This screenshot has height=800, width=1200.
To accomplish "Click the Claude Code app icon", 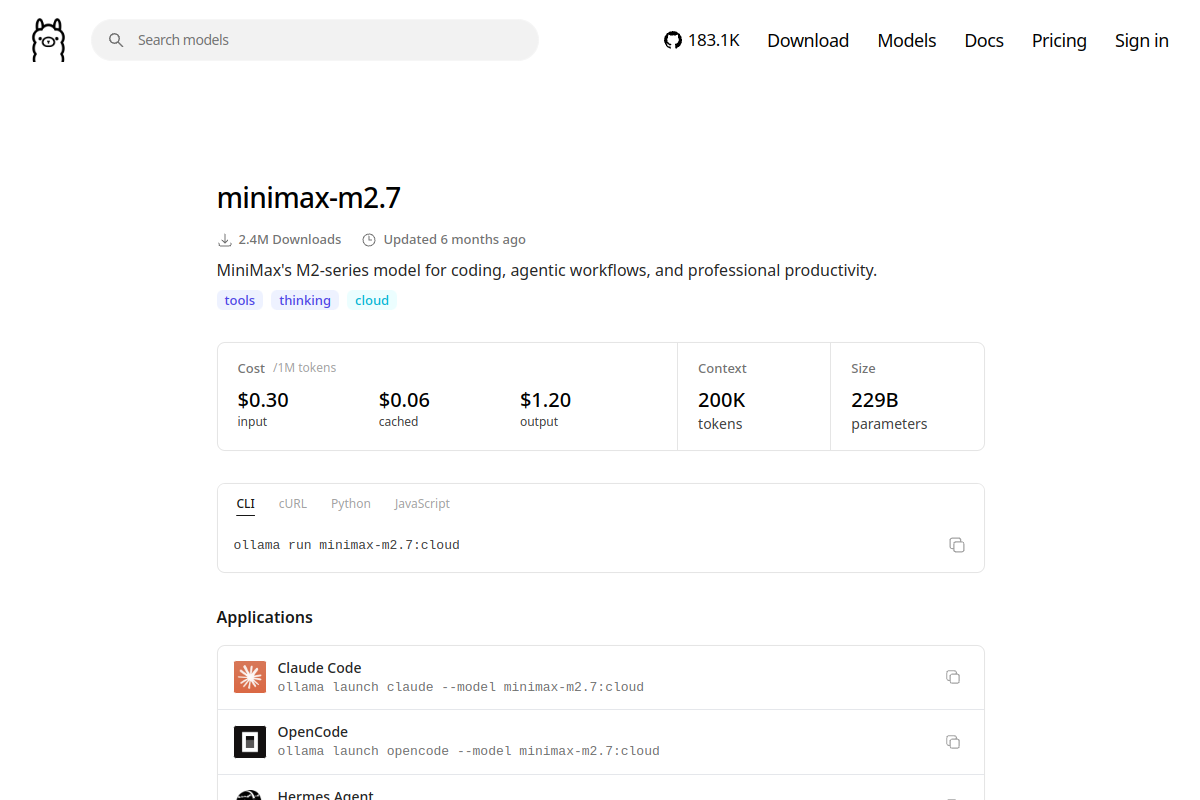I will [250, 677].
